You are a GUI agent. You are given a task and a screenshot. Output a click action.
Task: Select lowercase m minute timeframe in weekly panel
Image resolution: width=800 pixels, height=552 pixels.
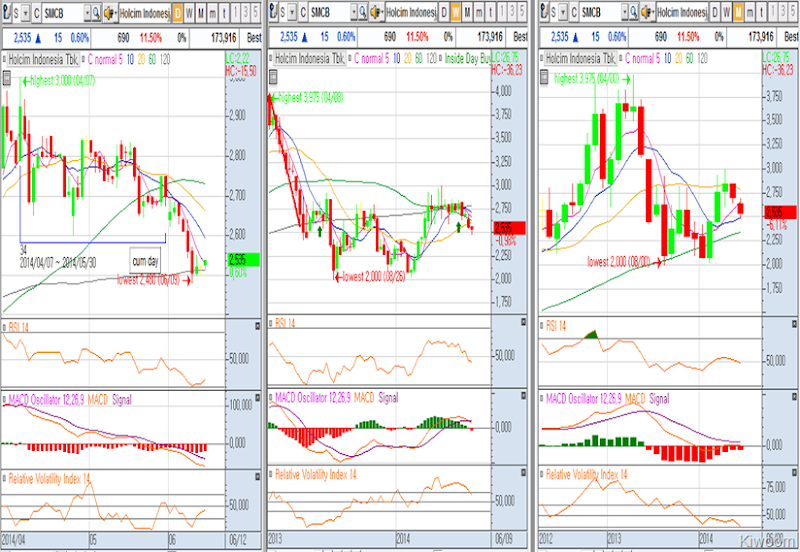pyautogui.click(x=479, y=13)
